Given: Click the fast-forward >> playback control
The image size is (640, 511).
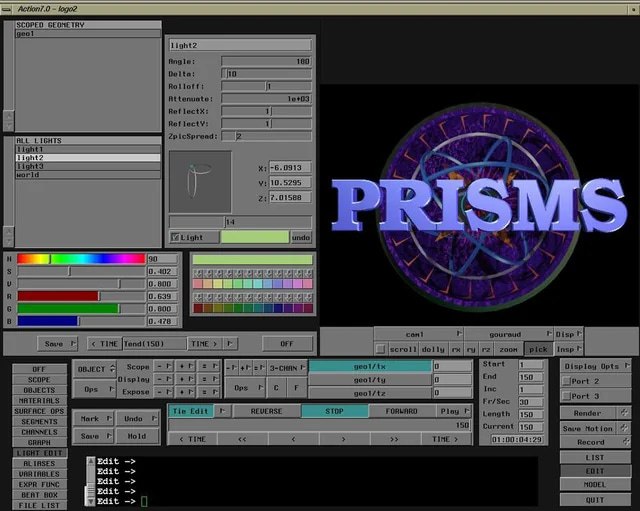Looking at the screenshot, I should pyautogui.click(x=394, y=439).
